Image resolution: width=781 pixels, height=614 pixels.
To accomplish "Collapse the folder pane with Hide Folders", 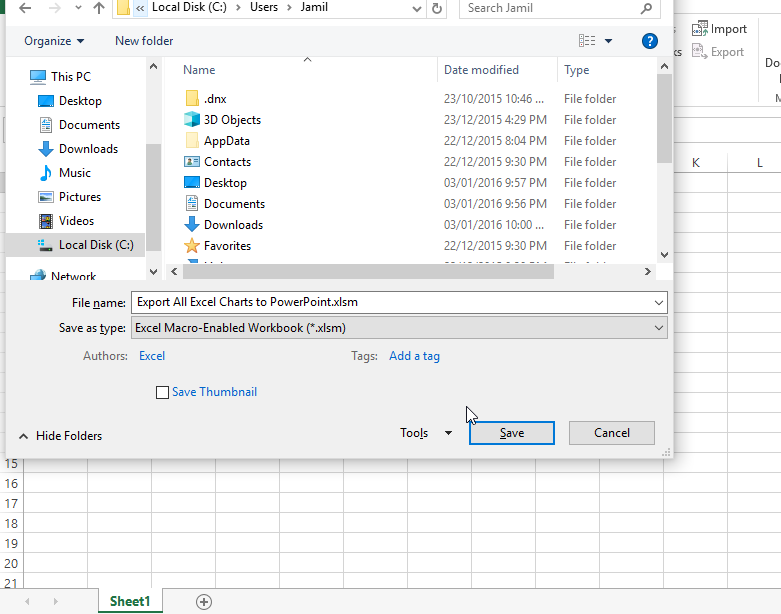I will (x=60, y=436).
